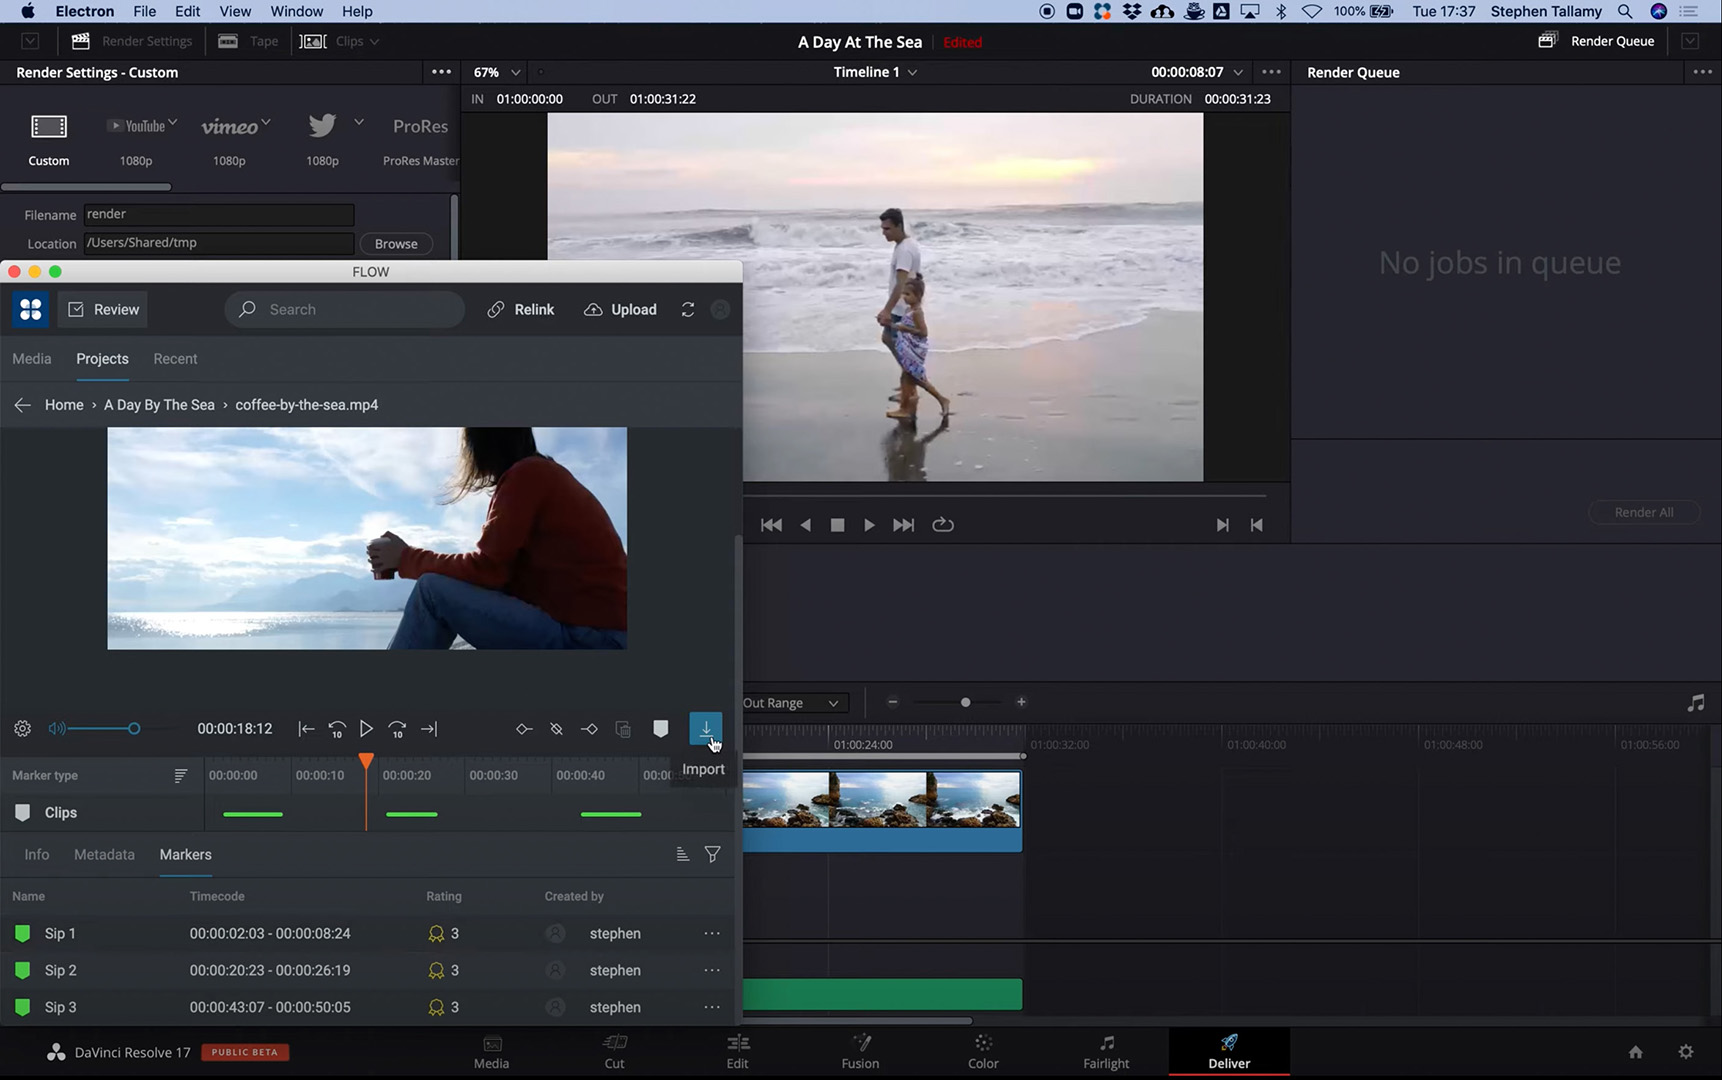This screenshot has height=1080, width=1722.
Task: Click the Filename input field
Action: (x=218, y=214)
